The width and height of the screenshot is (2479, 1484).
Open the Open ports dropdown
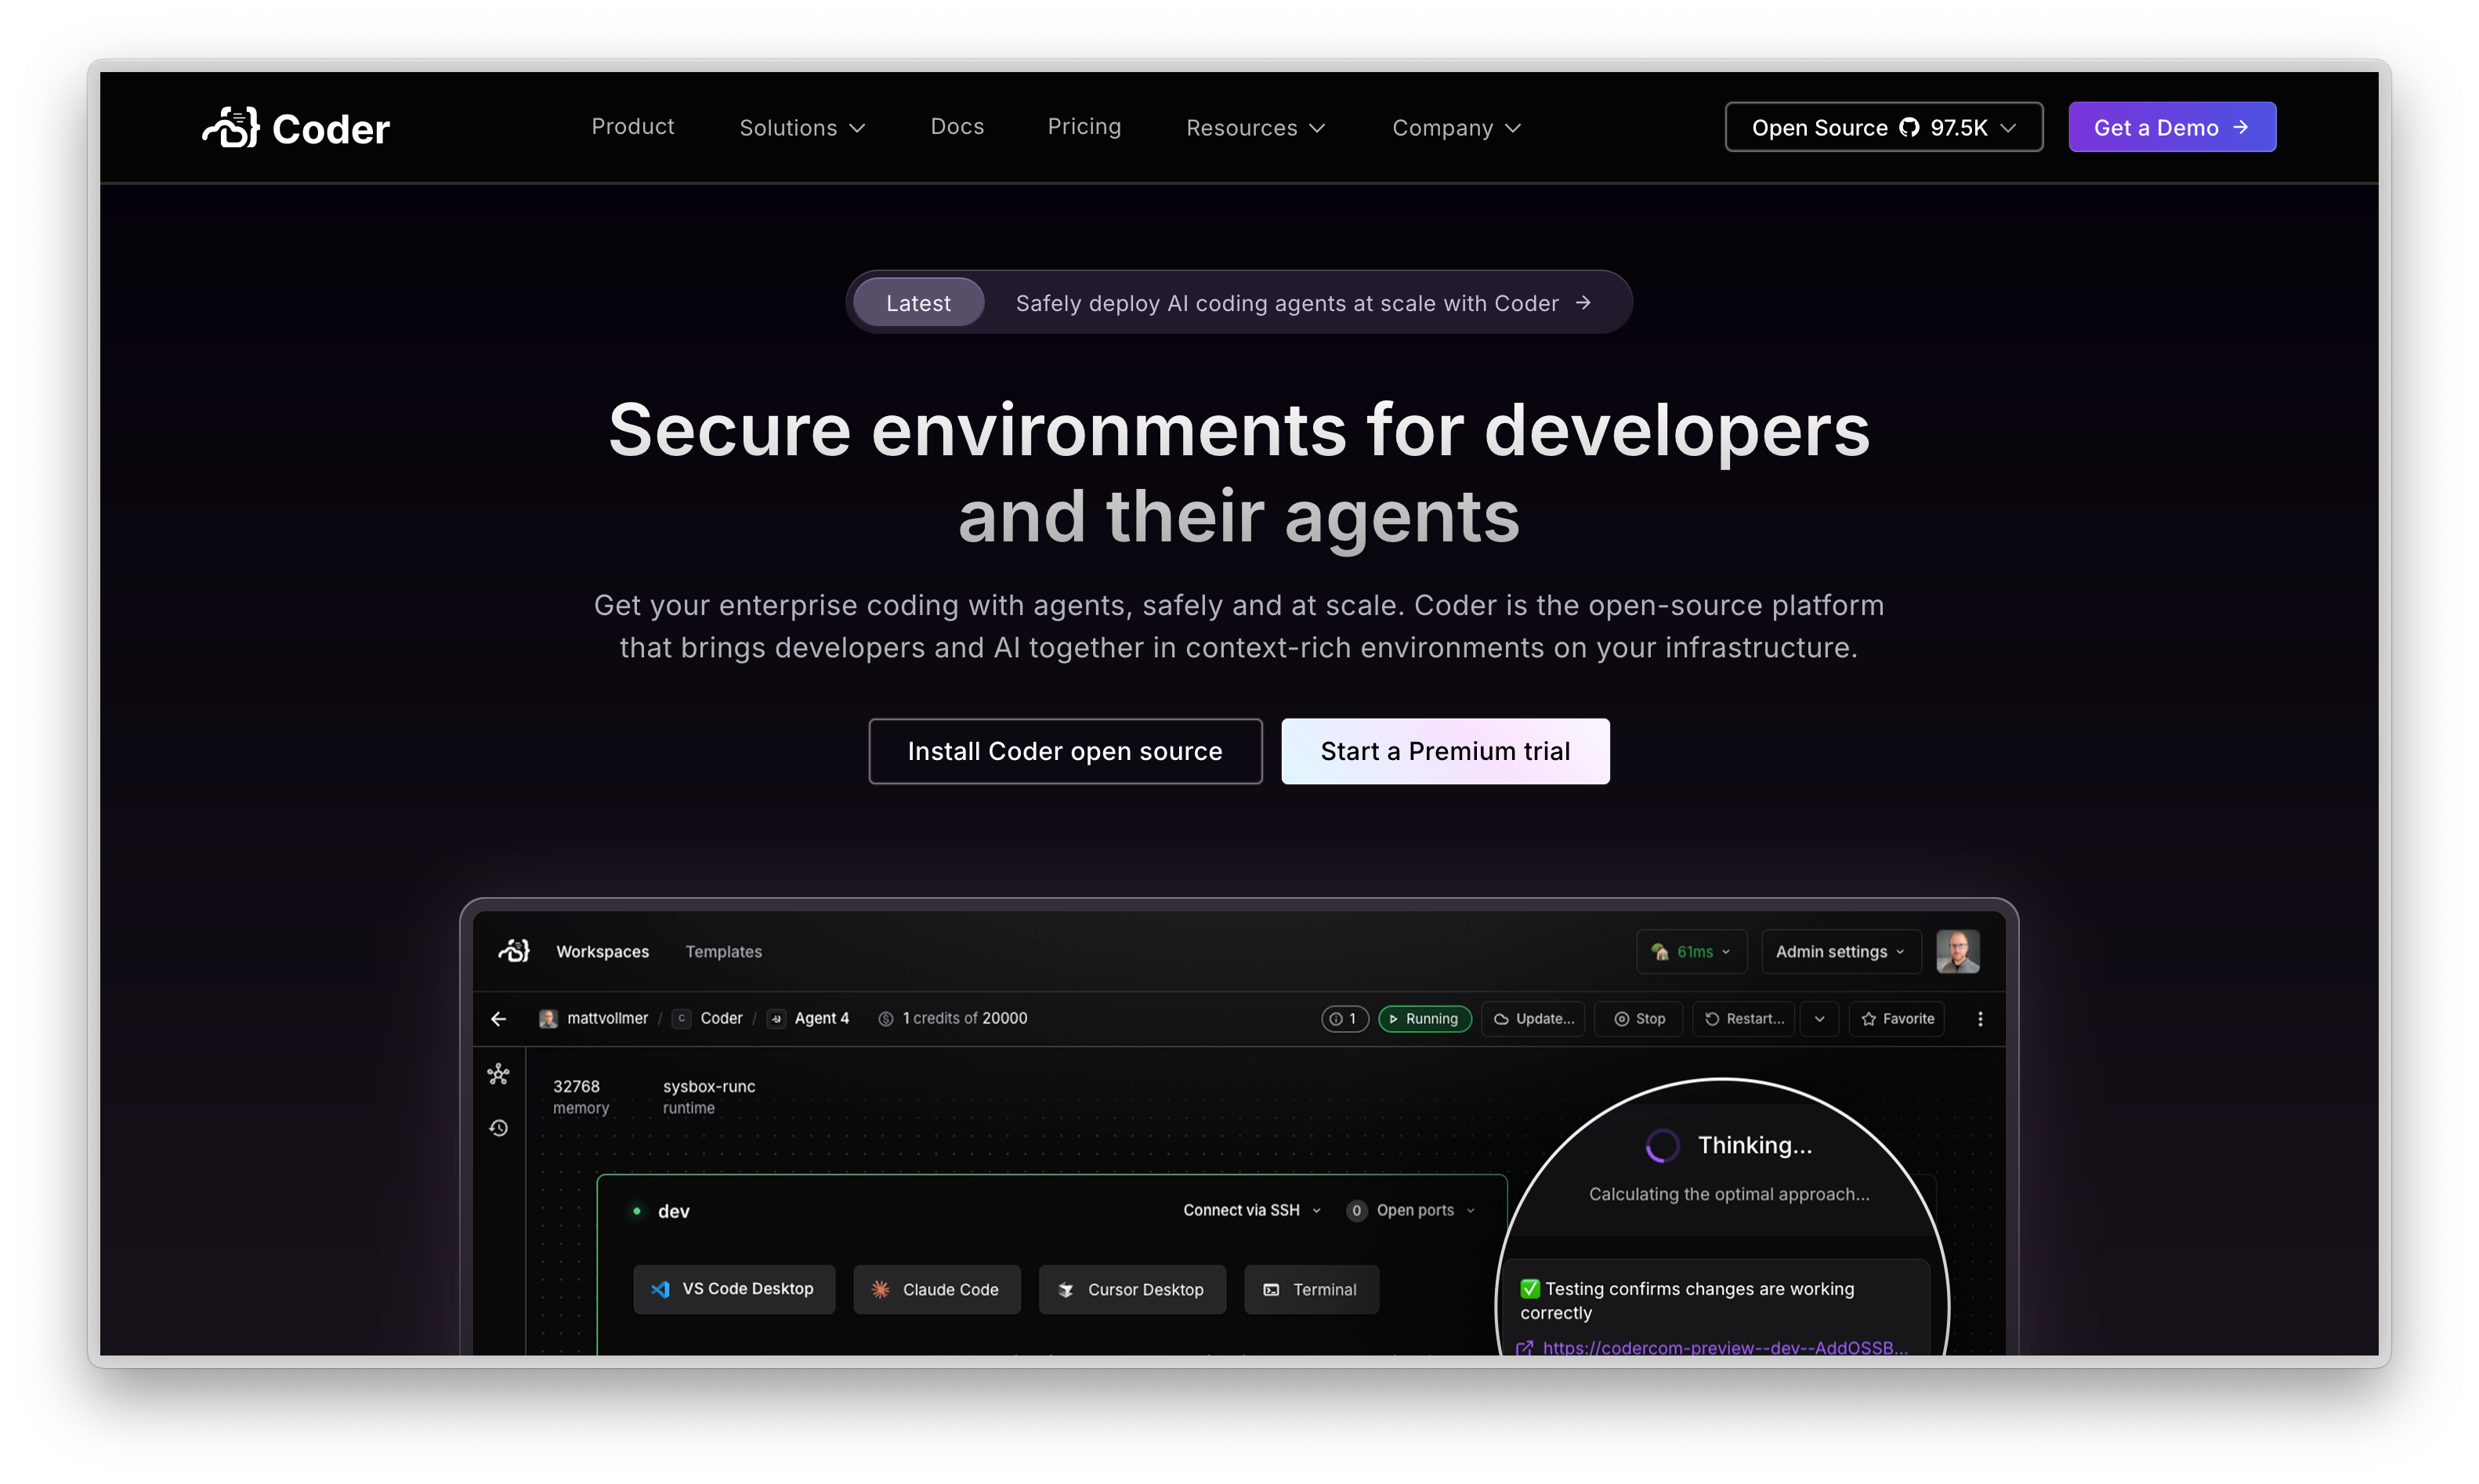[1411, 1211]
